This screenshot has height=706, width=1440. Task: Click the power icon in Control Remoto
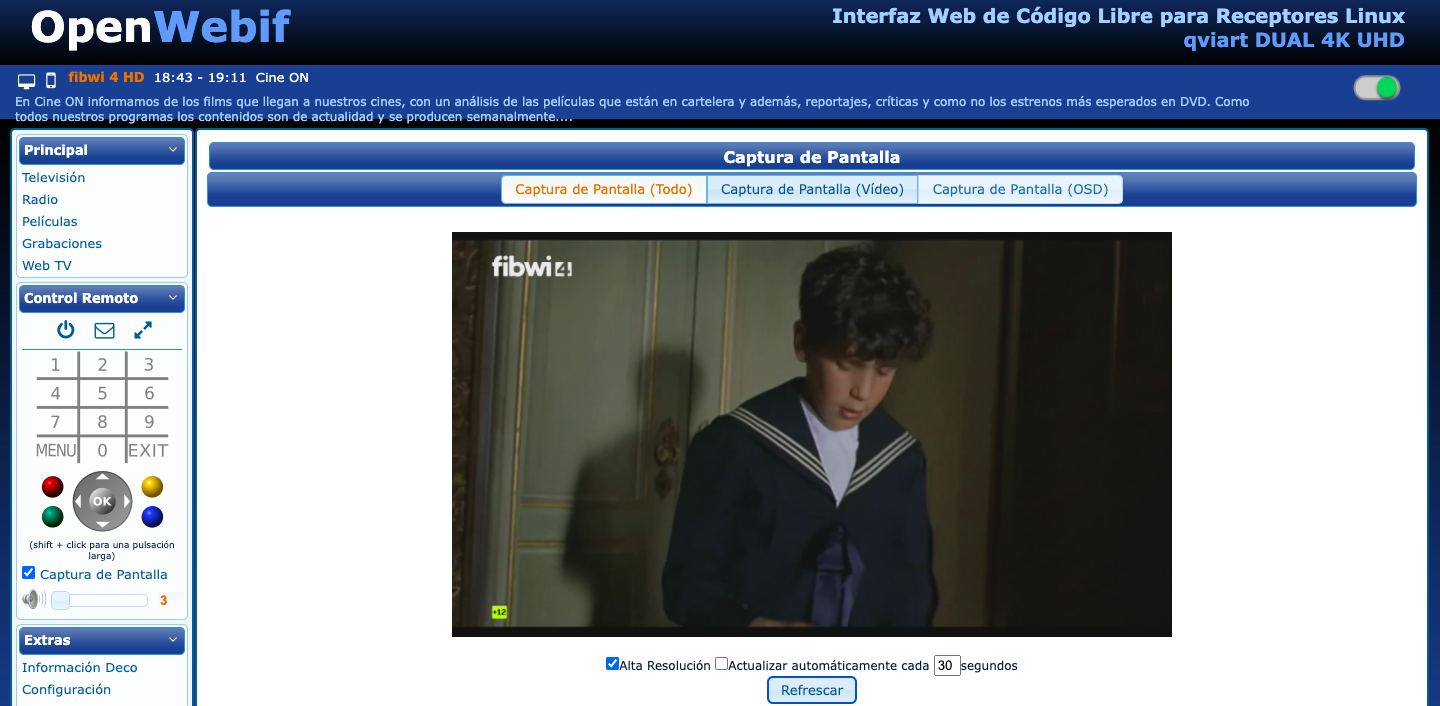(x=66, y=330)
